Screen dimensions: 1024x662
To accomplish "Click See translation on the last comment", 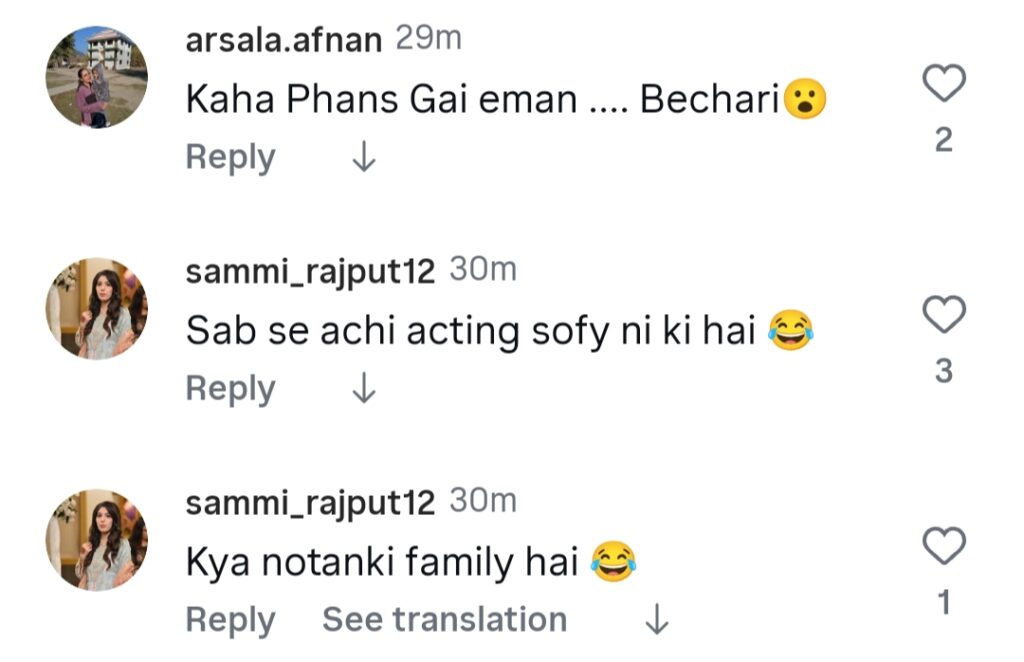I will click(444, 620).
